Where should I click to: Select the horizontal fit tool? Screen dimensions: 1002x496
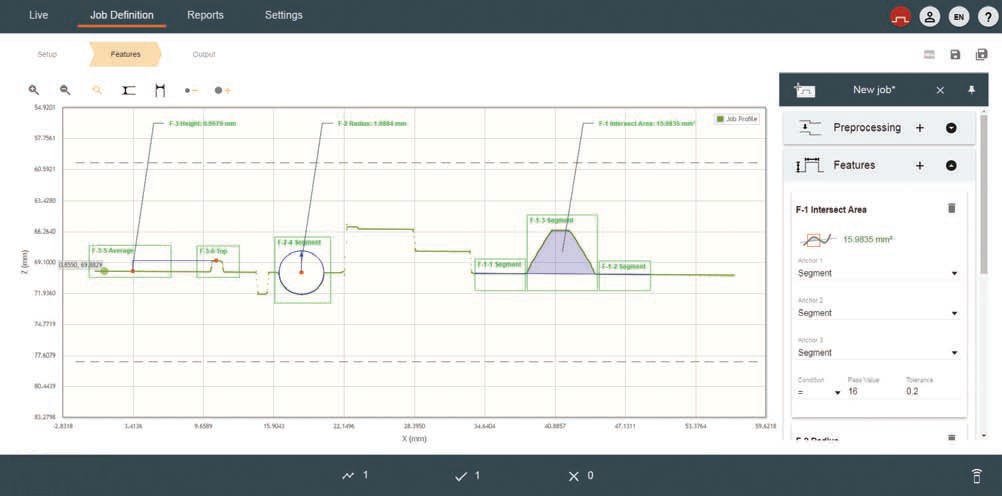(x=128, y=90)
